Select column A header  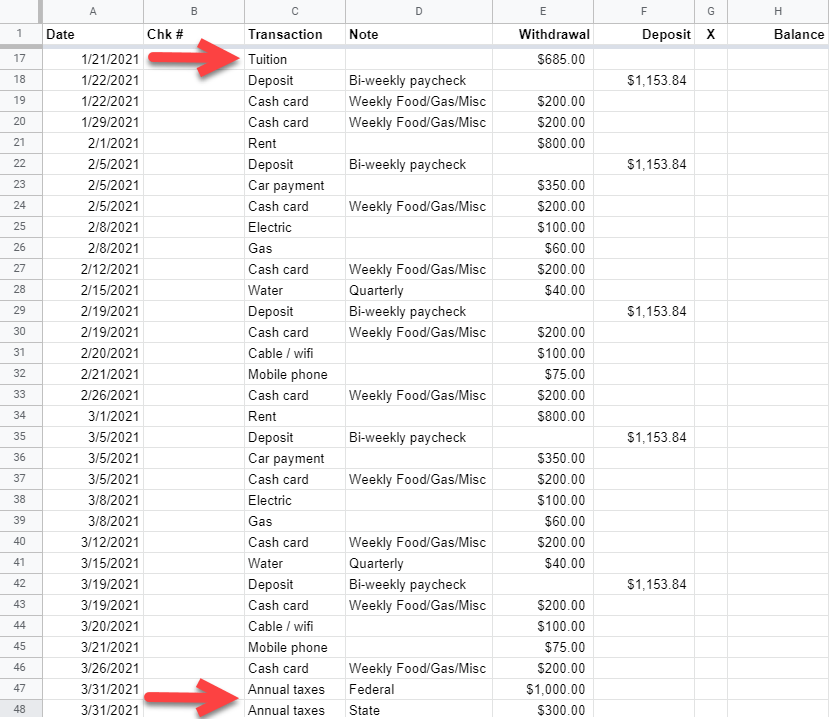pyautogui.click(x=93, y=11)
